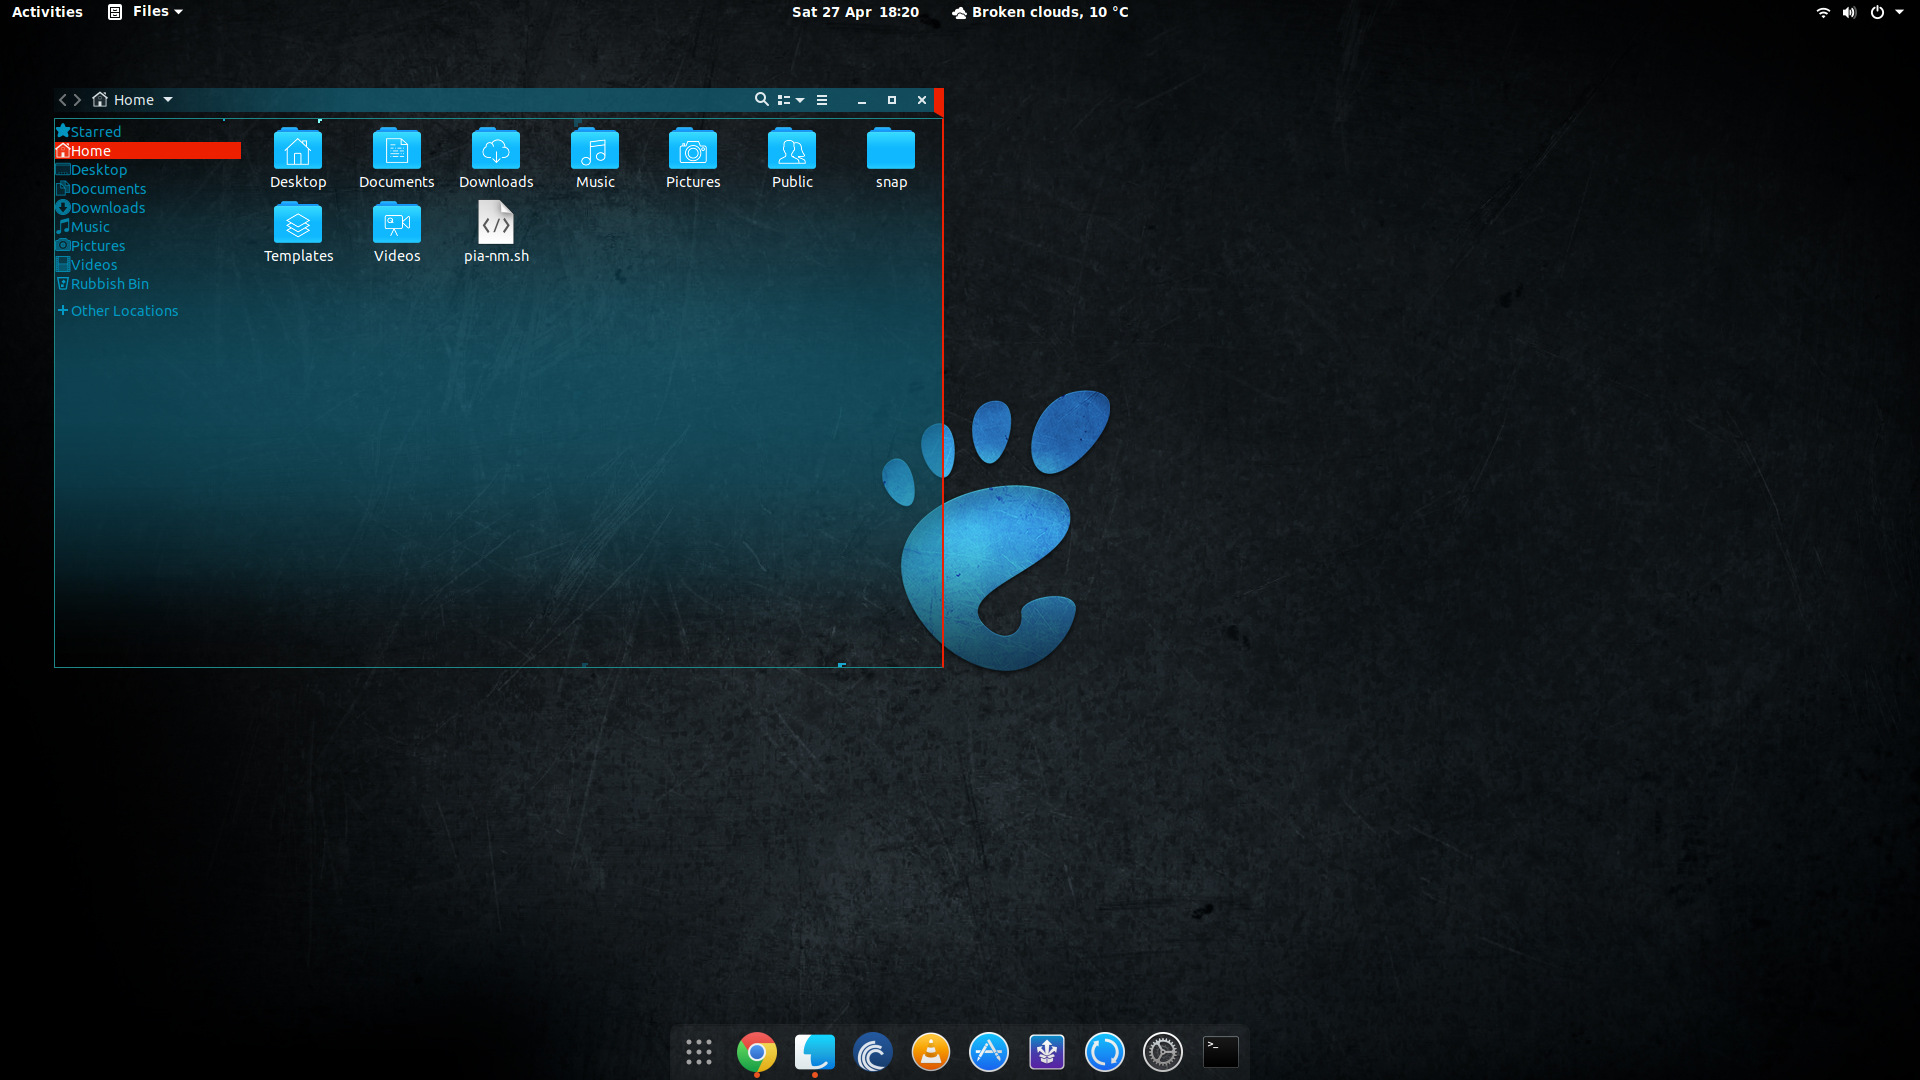Open the Pictures folder icon
Image resolution: width=1920 pixels, height=1080 pixels.
tap(693, 150)
